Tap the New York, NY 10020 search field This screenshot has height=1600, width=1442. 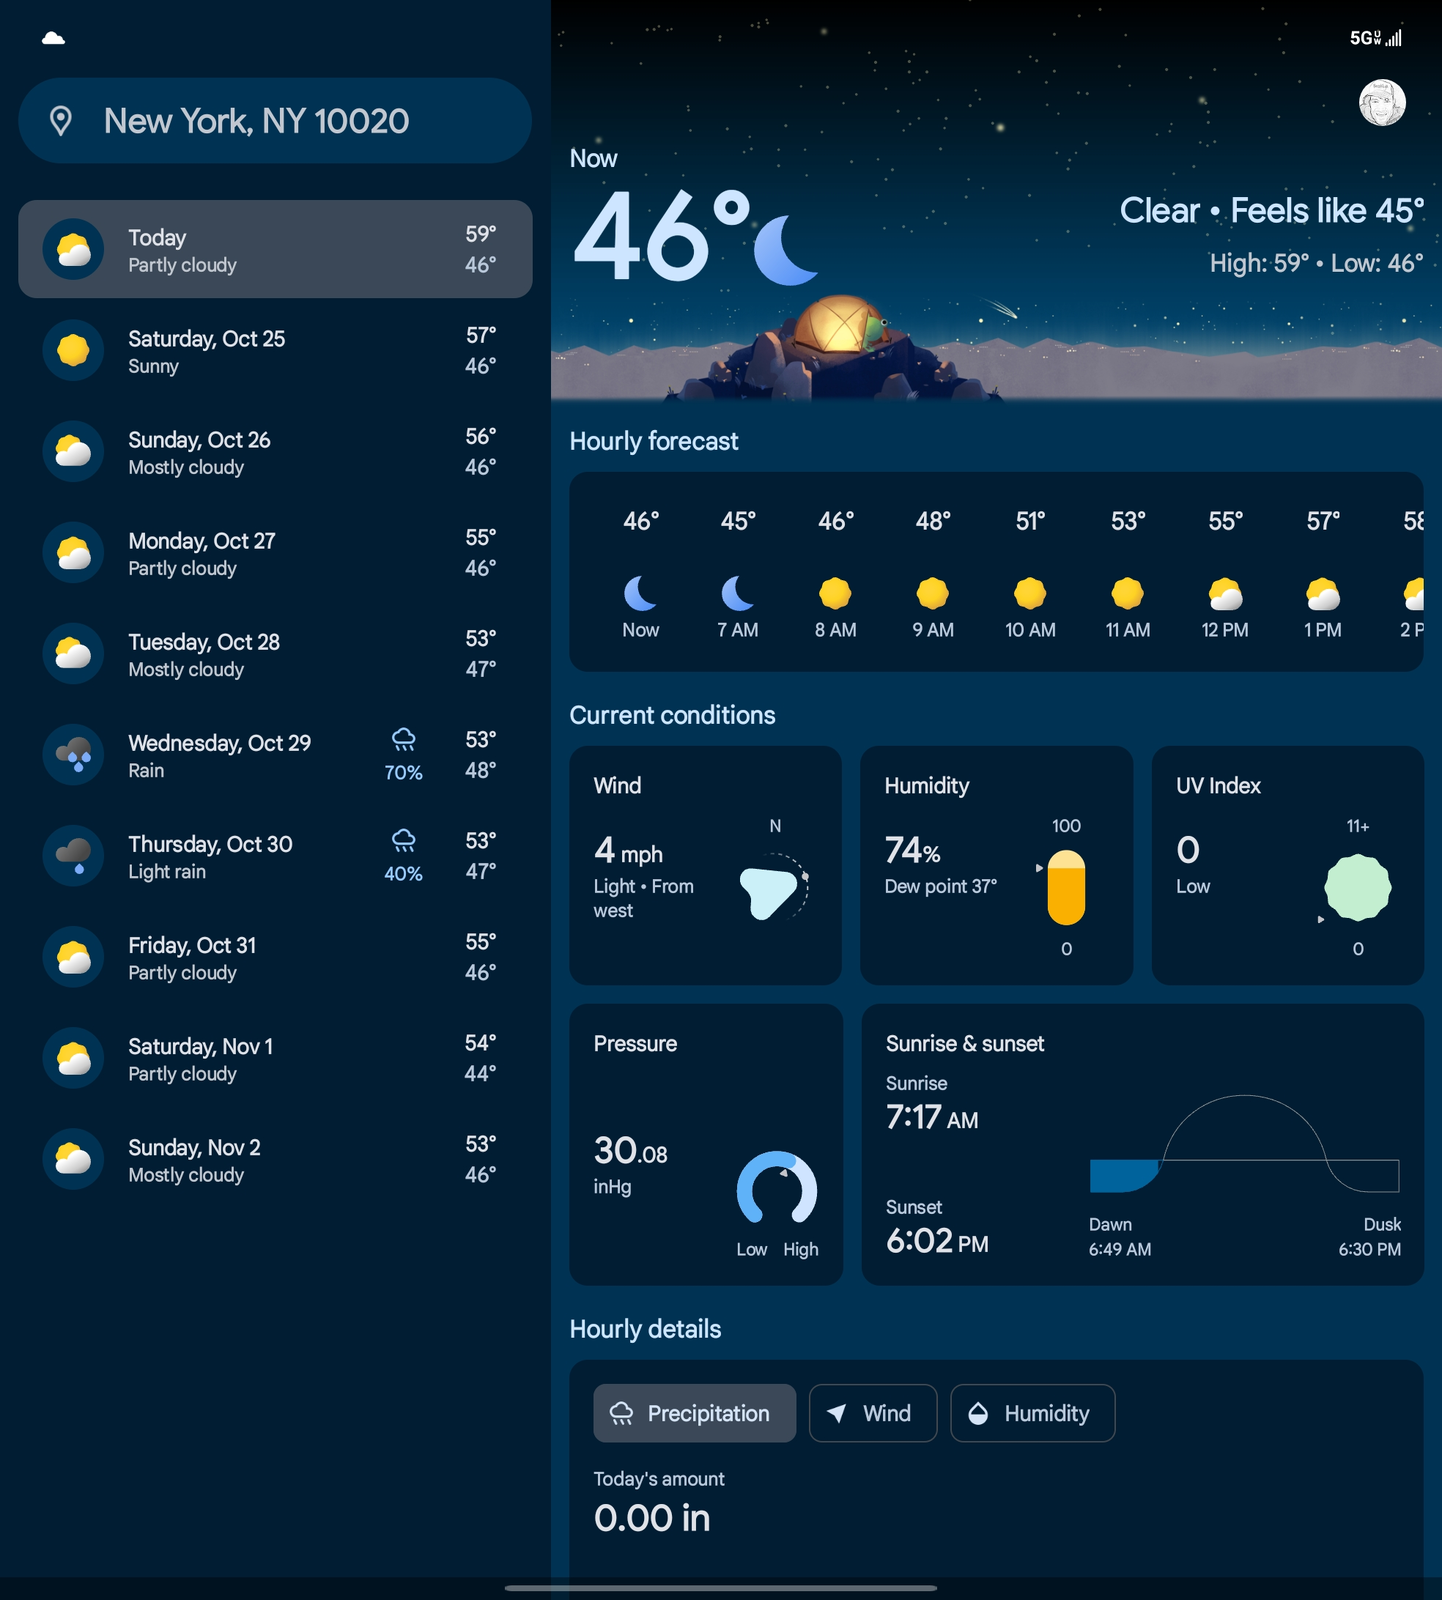point(275,121)
